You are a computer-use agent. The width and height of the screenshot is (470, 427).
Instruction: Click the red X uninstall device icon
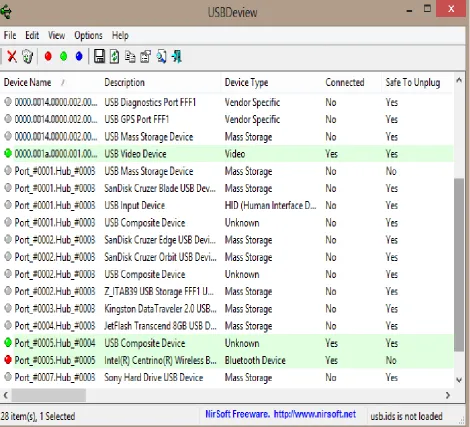[x=12, y=56]
